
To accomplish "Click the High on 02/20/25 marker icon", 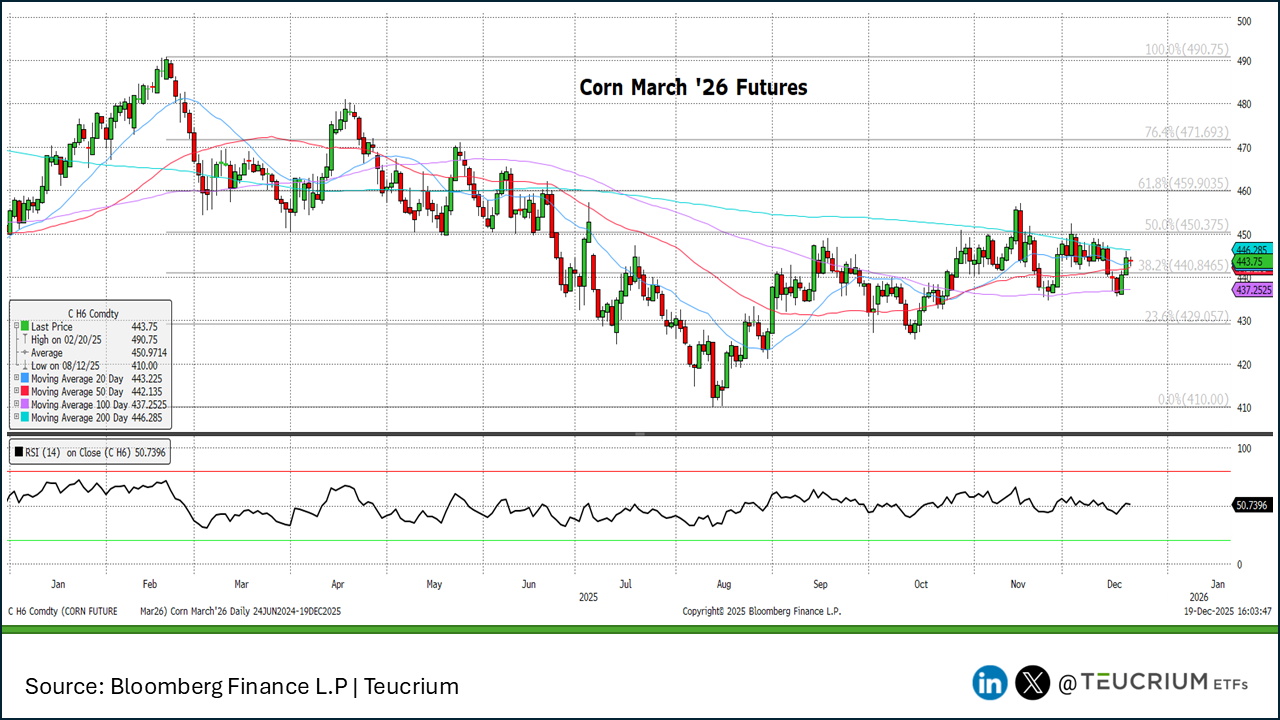I will (24, 340).
